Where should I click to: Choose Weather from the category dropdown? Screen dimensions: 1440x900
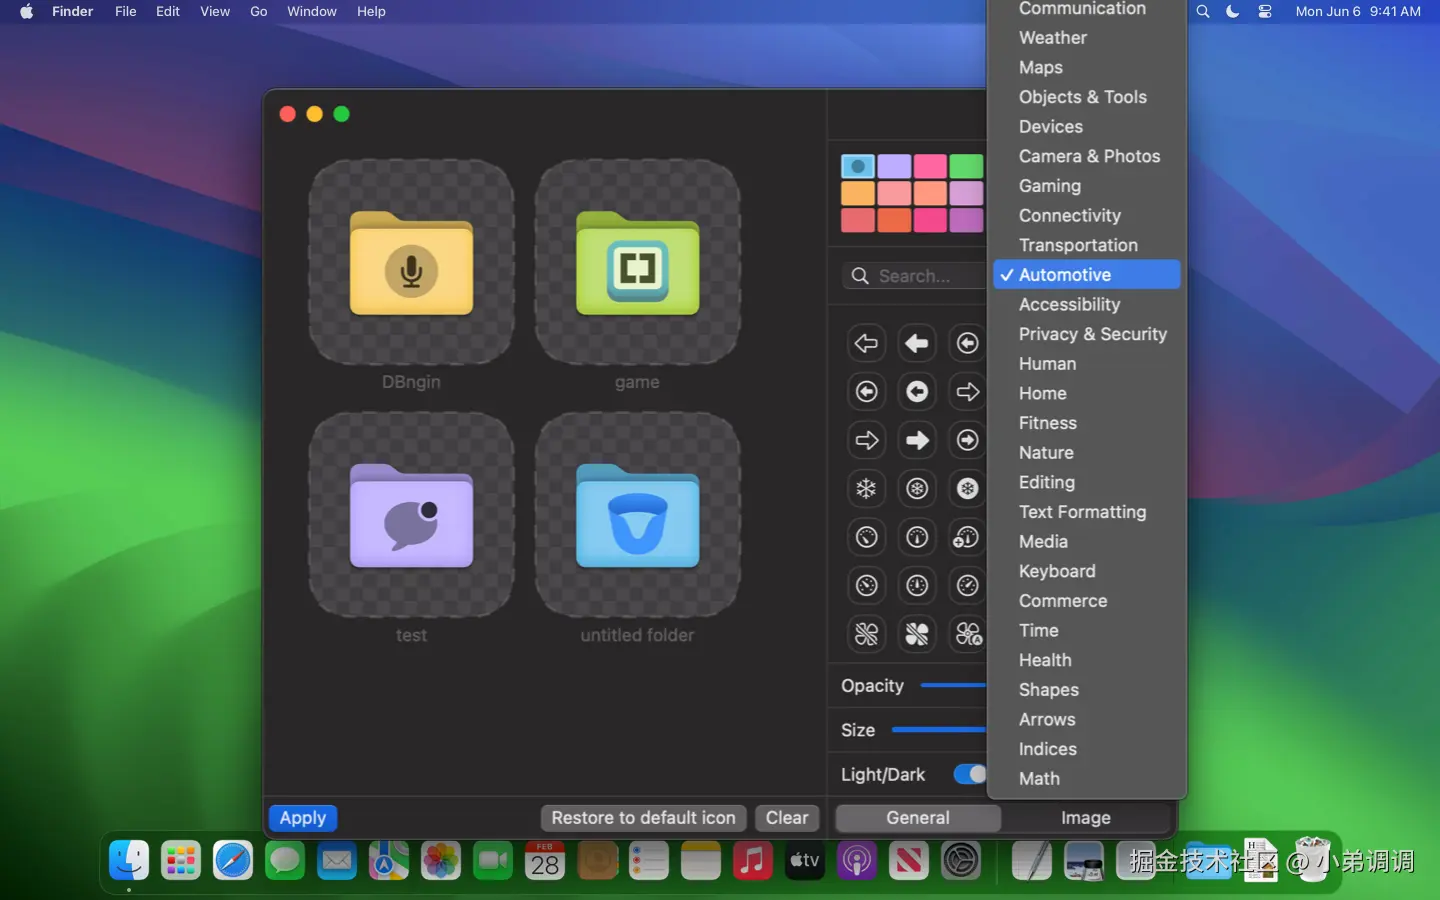coord(1052,38)
